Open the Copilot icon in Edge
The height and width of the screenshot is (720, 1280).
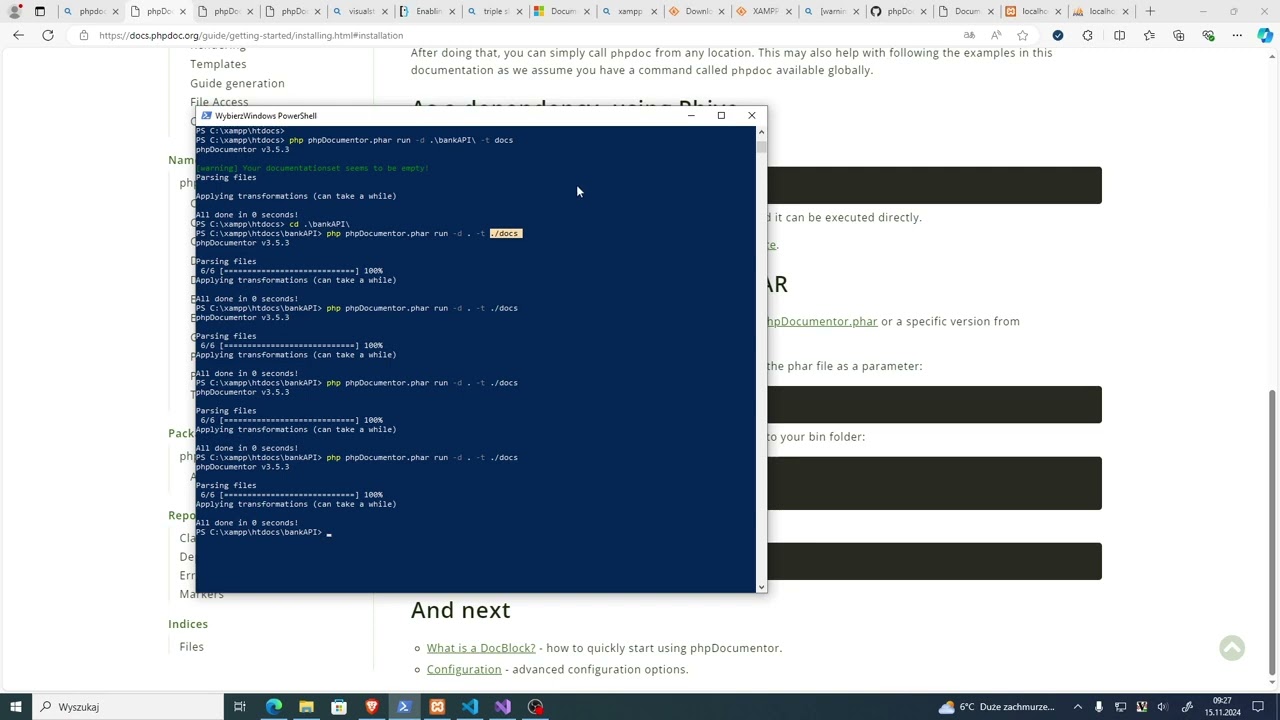click(x=1265, y=35)
